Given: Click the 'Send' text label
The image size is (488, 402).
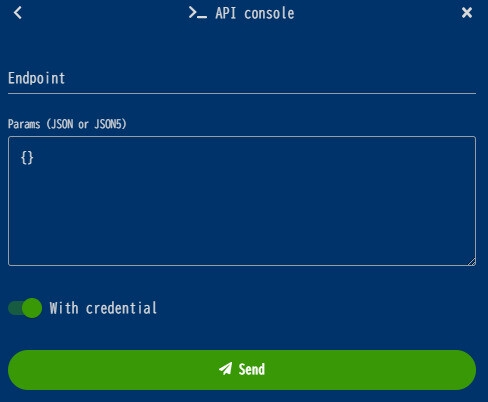Looking at the screenshot, I should click(252, 369).
